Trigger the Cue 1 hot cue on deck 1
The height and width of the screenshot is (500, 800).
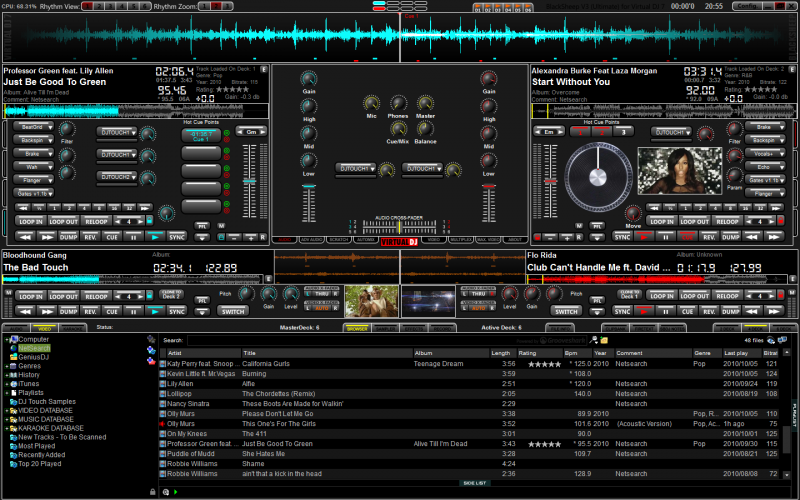point(201,136)
